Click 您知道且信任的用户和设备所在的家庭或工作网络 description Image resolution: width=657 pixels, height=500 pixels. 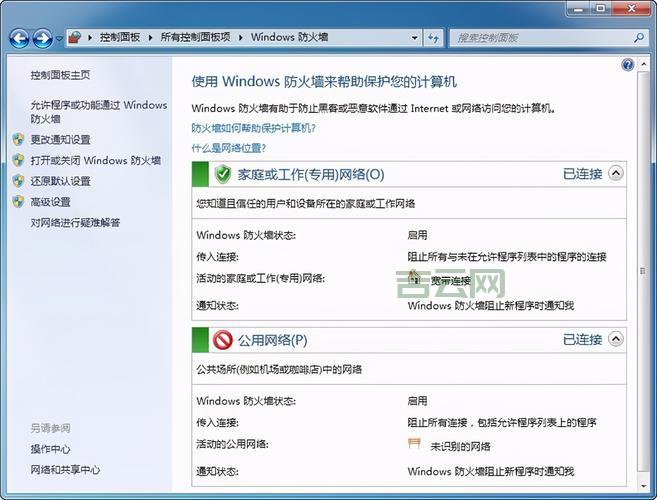coord(305,204)
